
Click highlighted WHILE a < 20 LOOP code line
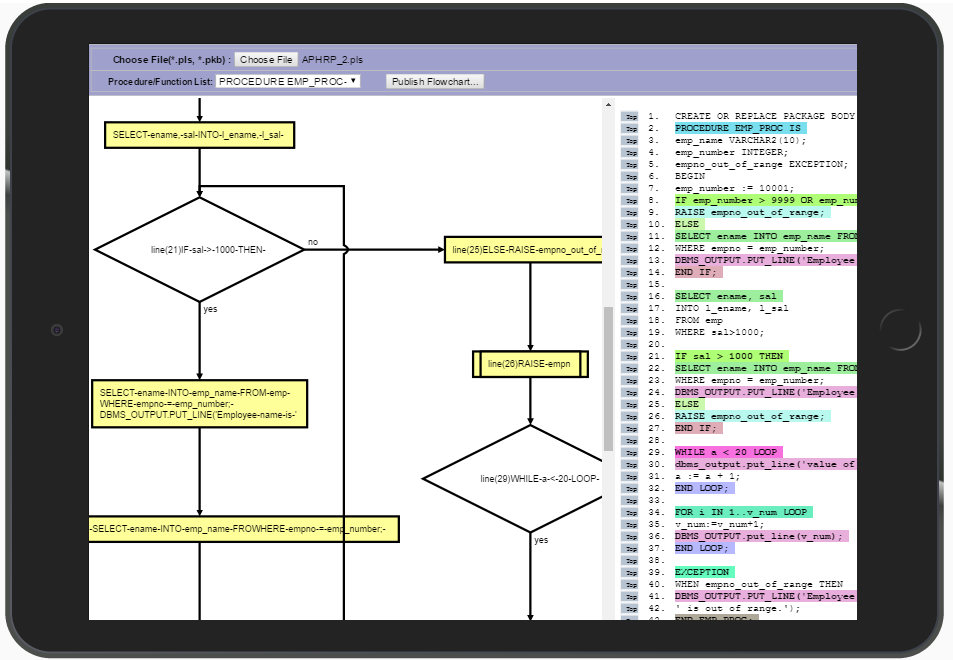click(728, 452)
